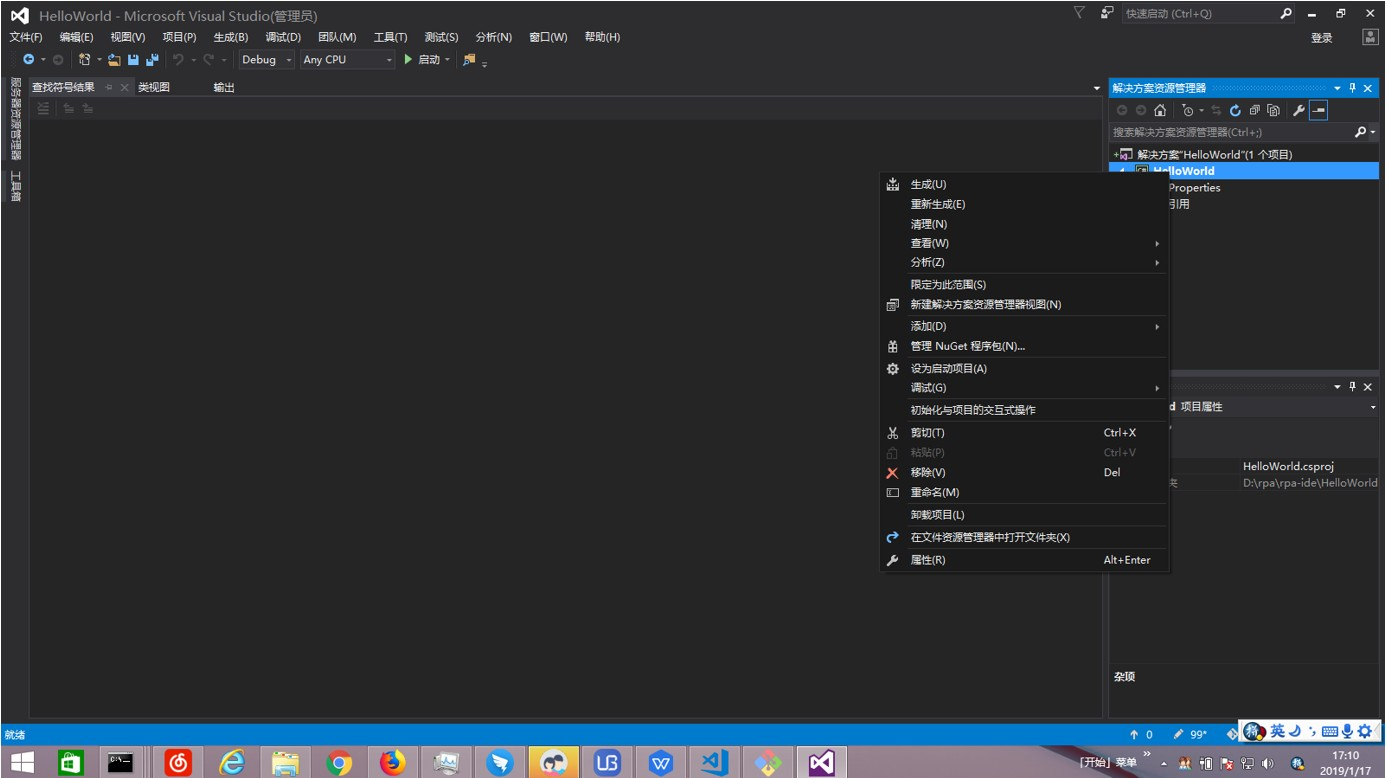Click the open file folder toolbar icon

click(114, 60)
